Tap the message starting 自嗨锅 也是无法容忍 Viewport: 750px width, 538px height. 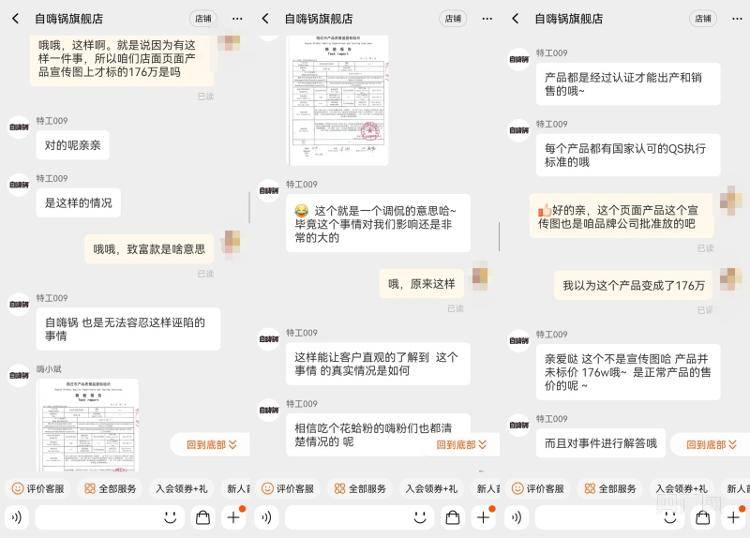[x=128, y=329]
